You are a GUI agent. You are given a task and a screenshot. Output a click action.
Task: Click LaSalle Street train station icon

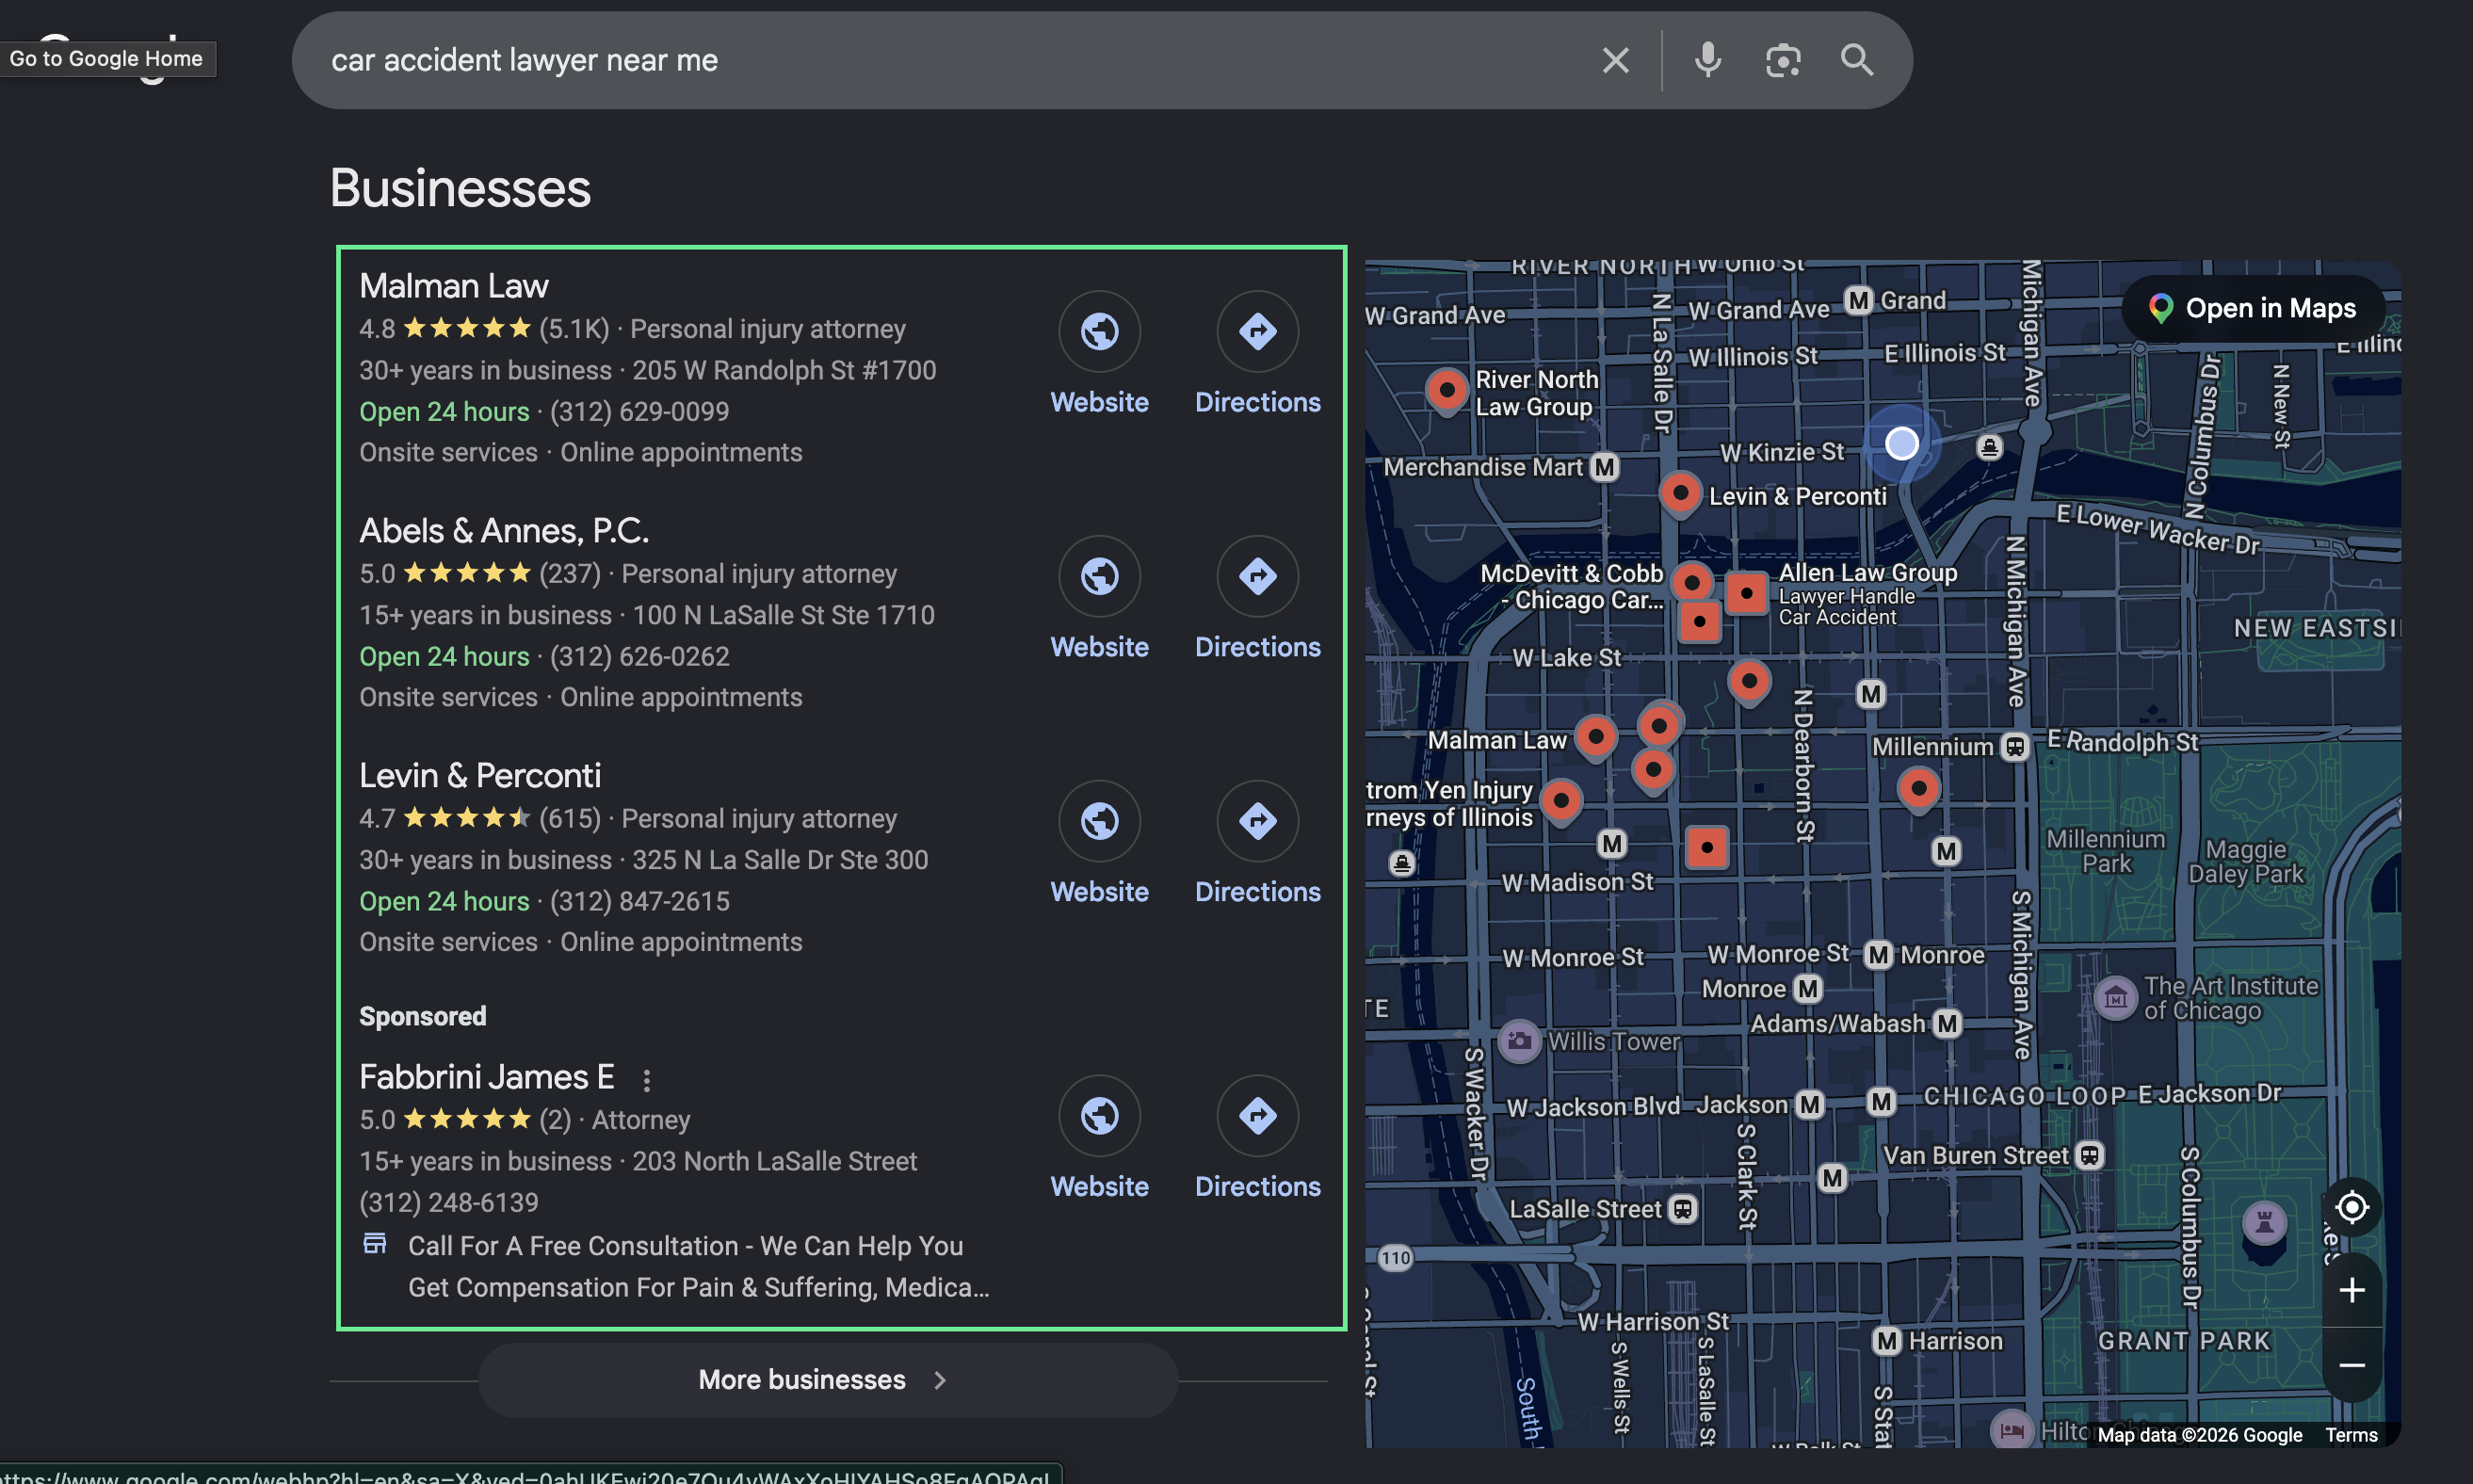[1683, 1210]
